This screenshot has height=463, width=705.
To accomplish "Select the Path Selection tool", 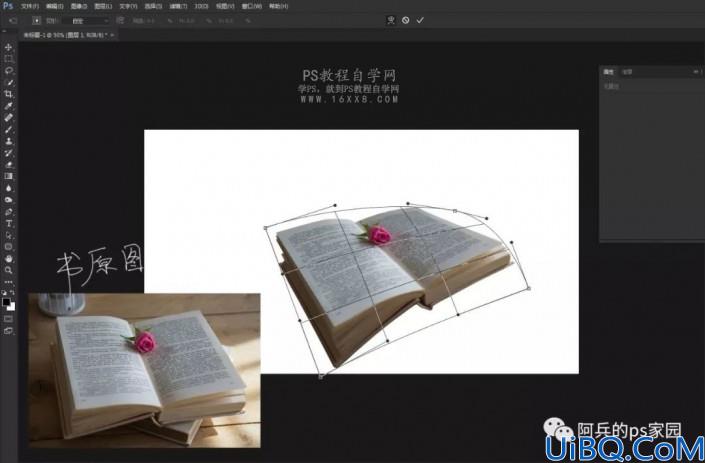I will (8, 235).
